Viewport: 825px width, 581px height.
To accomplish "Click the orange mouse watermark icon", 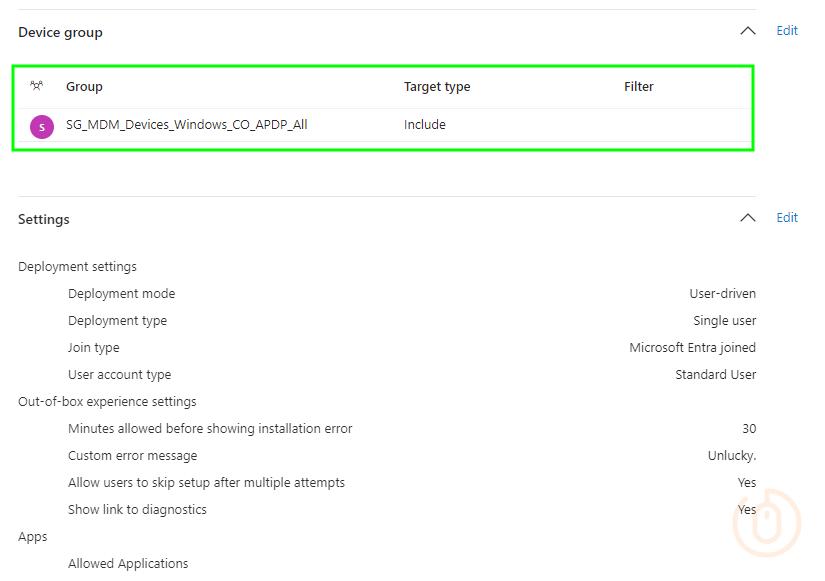I will [x=767, y=522].
